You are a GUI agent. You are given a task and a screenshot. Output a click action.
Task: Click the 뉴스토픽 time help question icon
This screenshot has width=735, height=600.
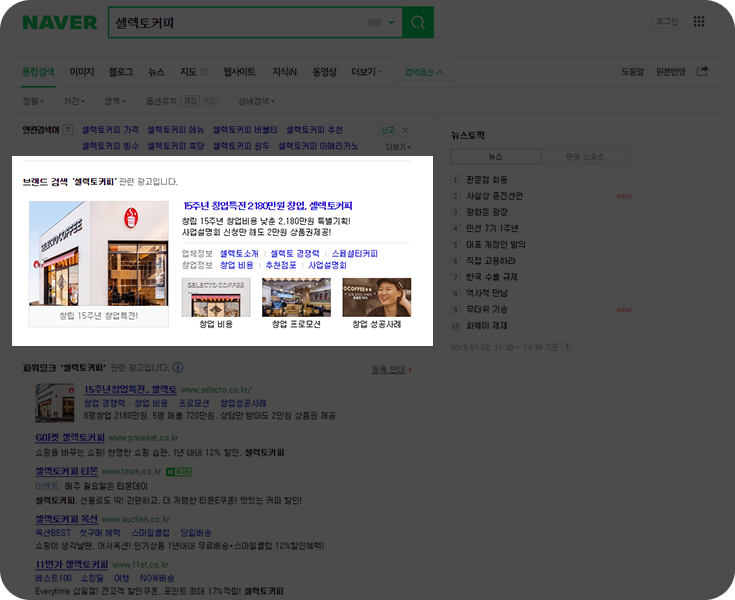(x=567, y=347)
